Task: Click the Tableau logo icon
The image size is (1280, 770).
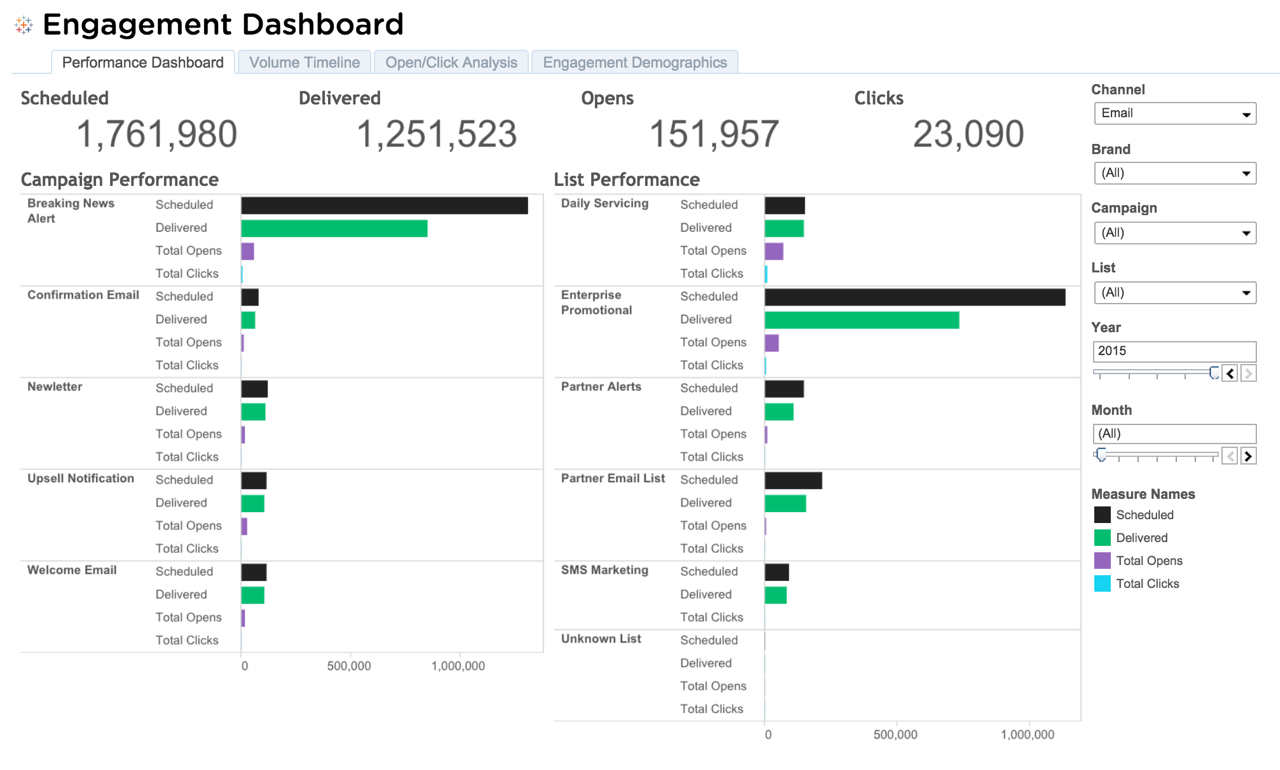Action: pos(22,24)
